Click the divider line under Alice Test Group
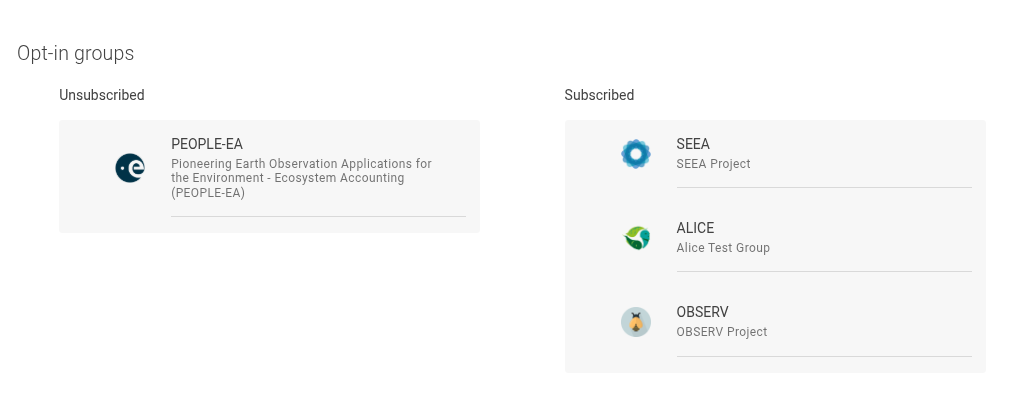The height and width of the screenshot is (414, 1028). coord(823,271)
